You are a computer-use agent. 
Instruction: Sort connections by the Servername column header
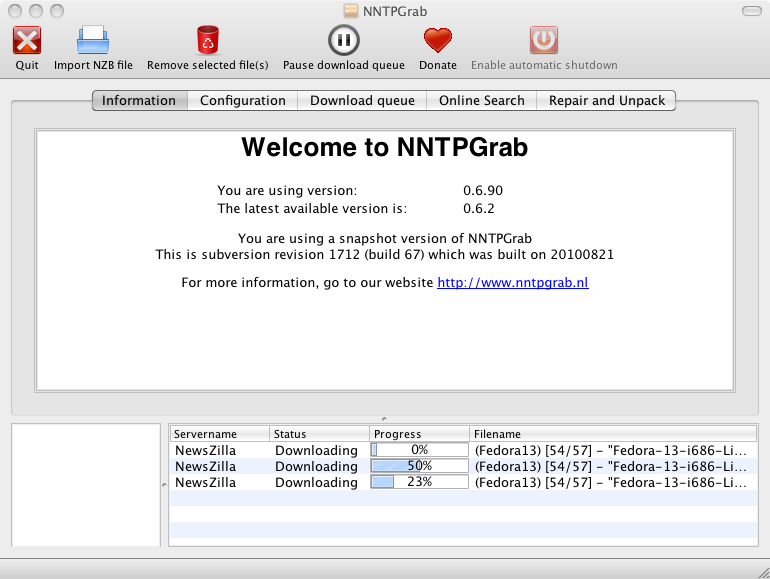coord(219,434)
